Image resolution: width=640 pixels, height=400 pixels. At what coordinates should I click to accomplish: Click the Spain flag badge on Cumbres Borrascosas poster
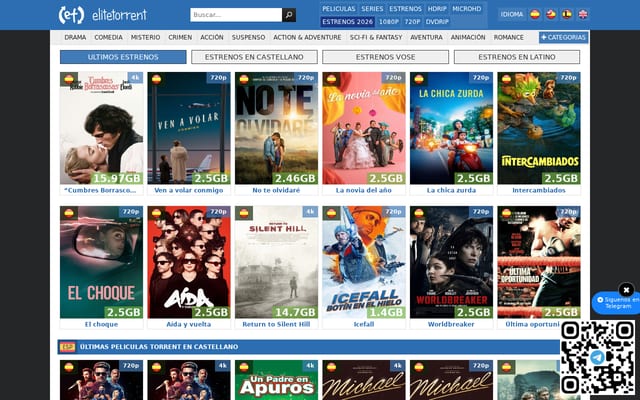(69, 79)
